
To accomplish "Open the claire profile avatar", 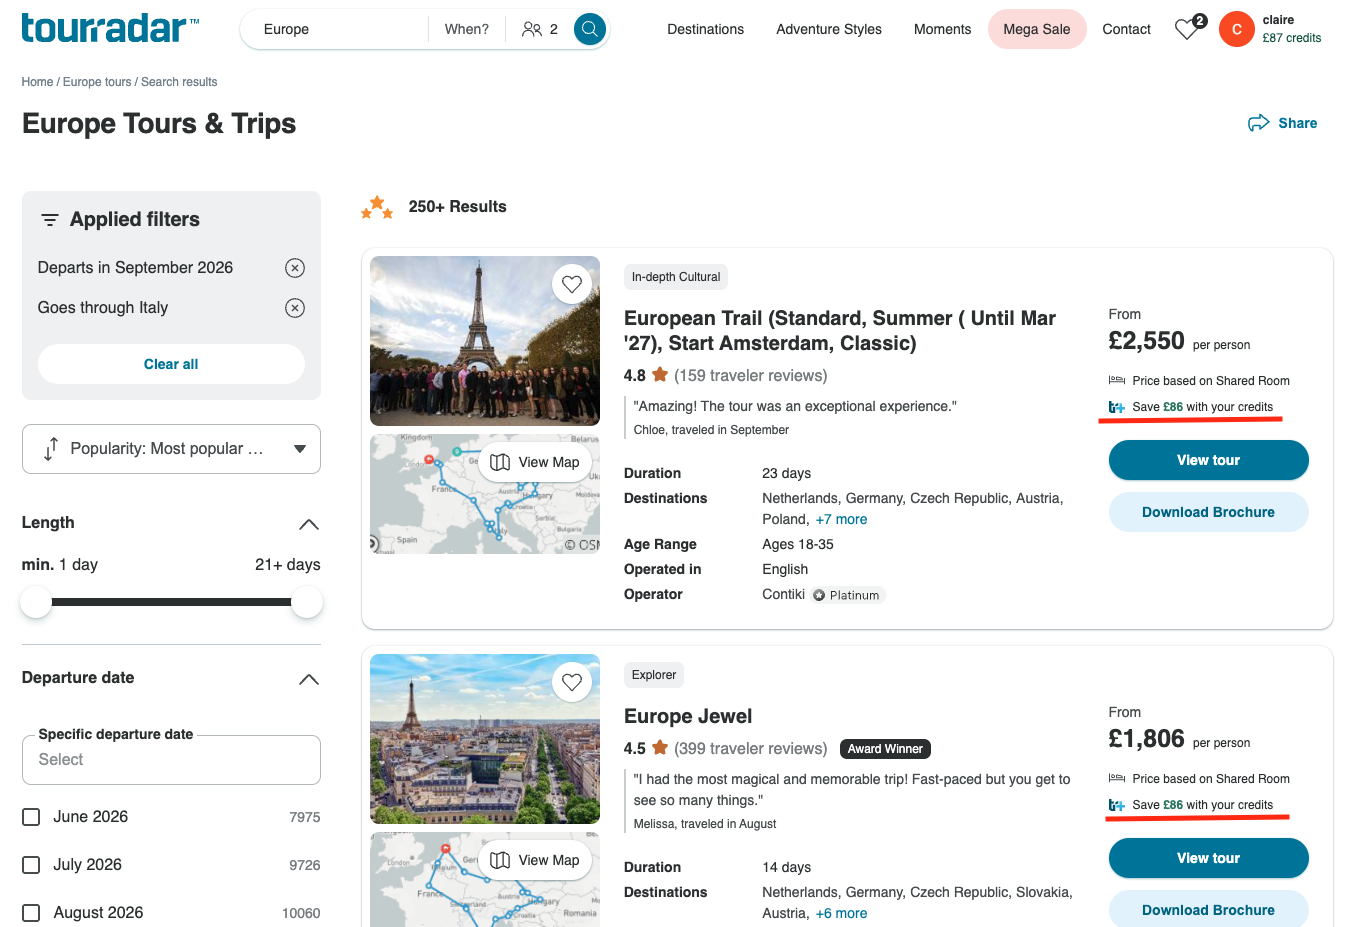I will (1237, 29).
